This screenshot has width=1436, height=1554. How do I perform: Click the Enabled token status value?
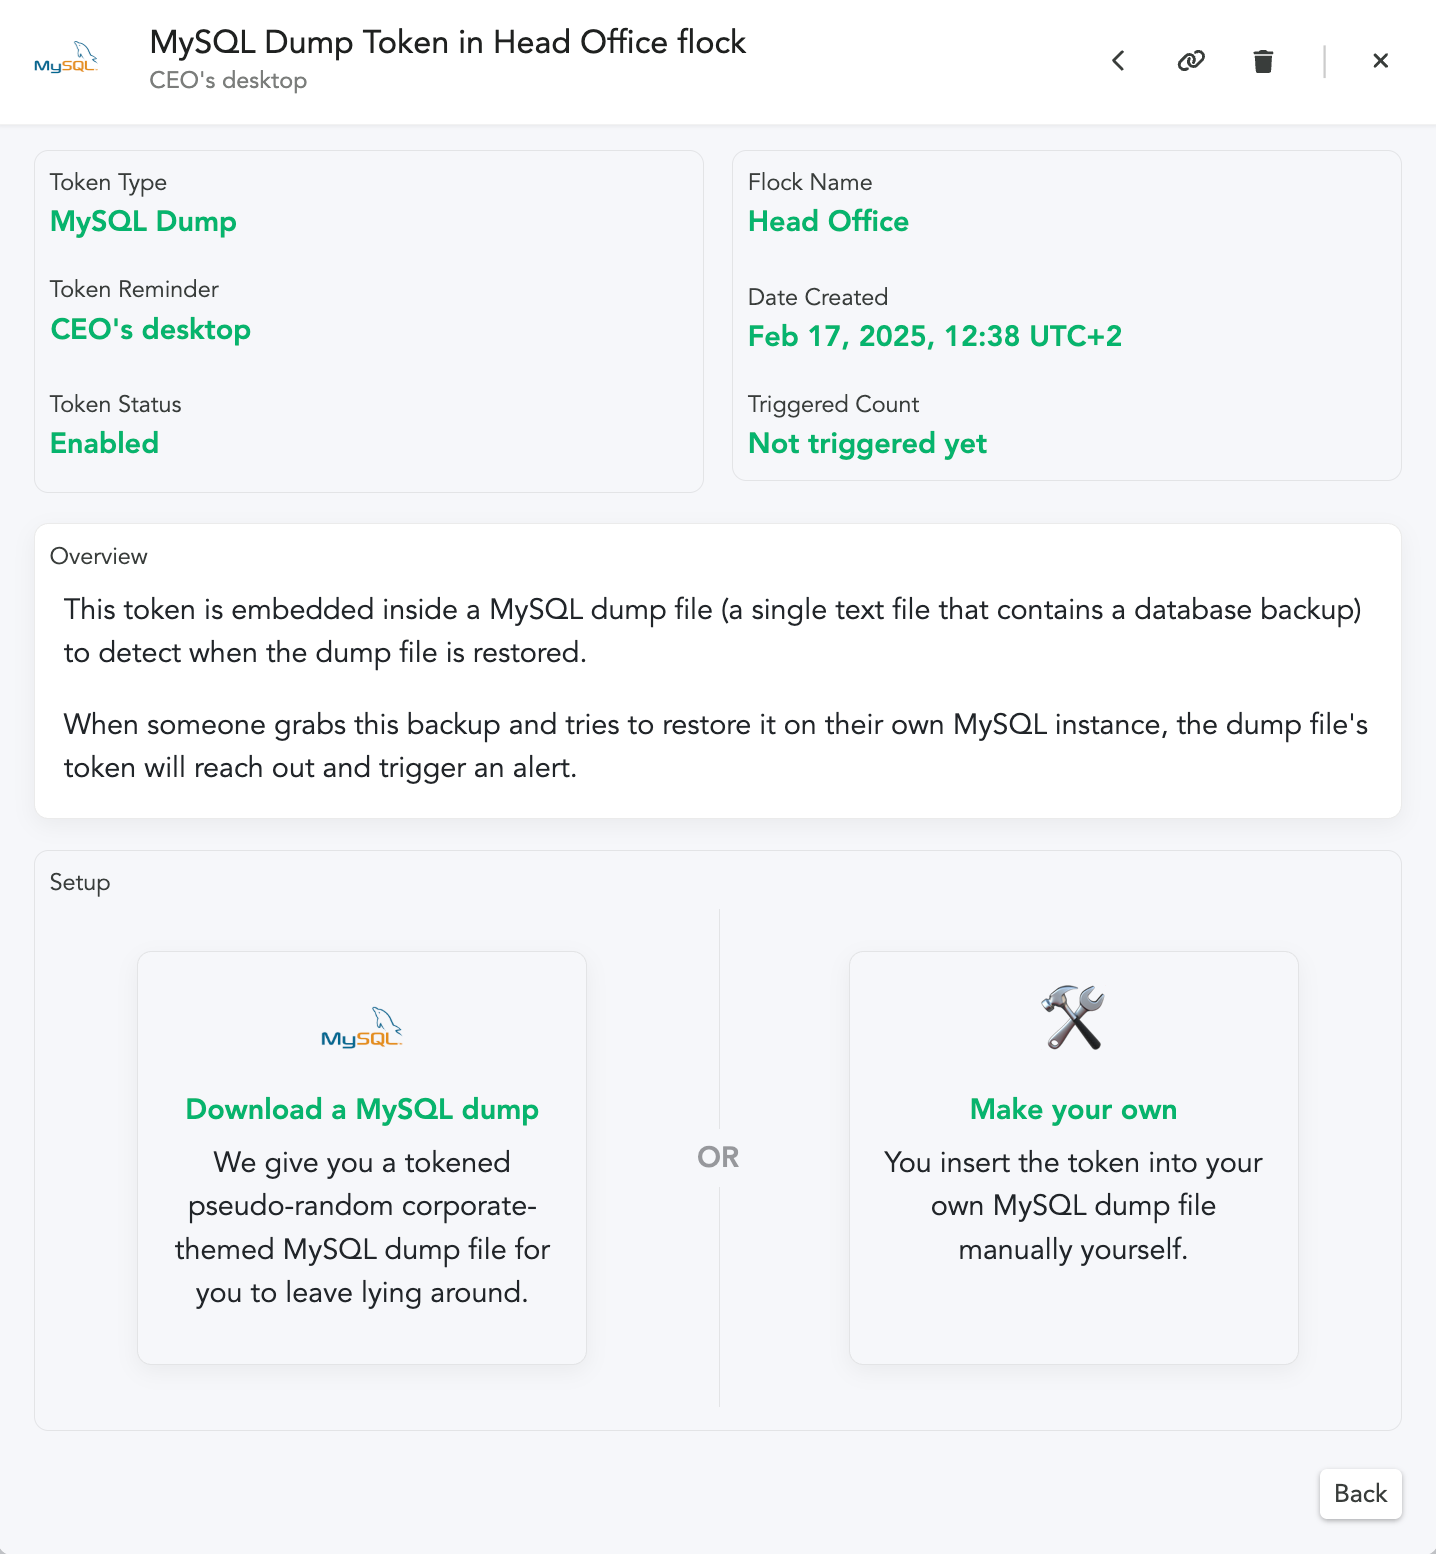click(104, 443)
